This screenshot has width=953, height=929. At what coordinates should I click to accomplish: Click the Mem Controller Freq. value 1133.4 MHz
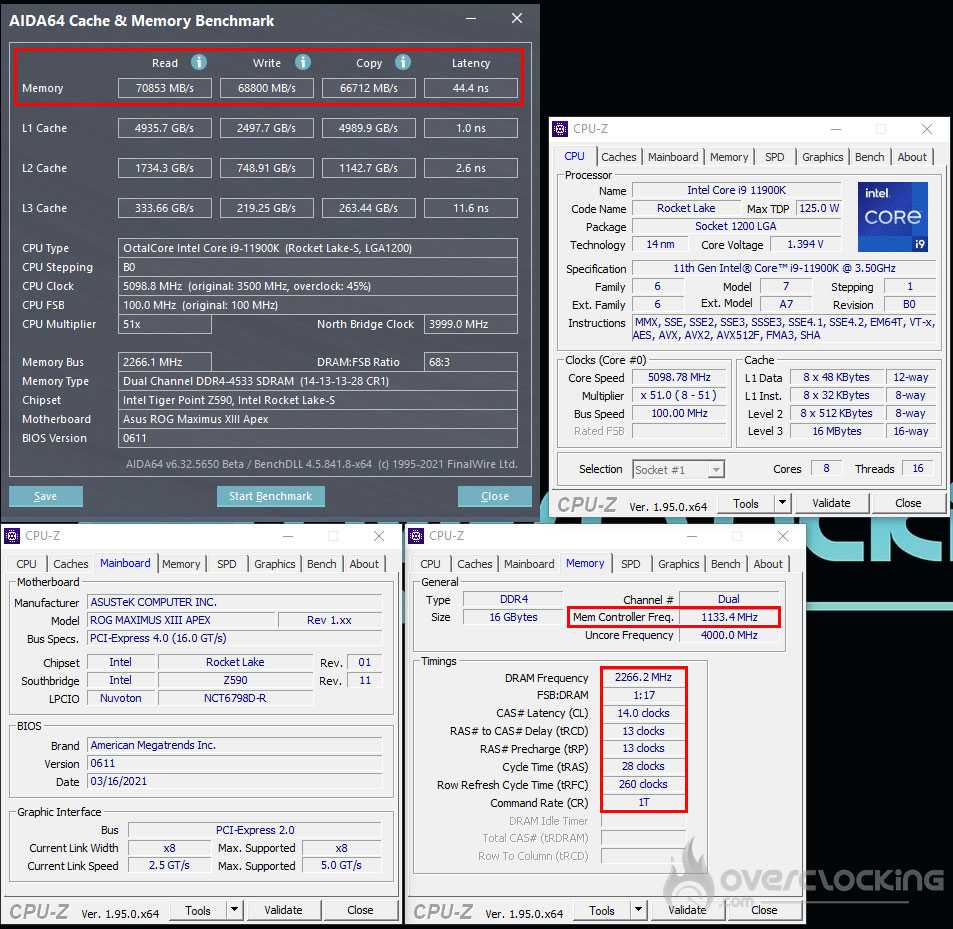pos(729,617)
